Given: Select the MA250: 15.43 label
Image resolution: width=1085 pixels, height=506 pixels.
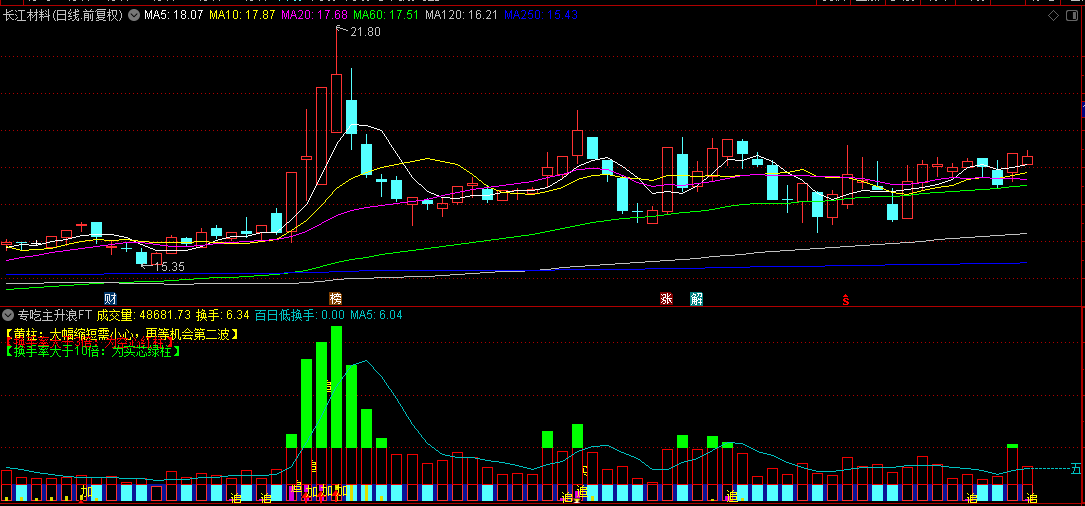Looking at the screenshot, I should pyautogui.click(x=540, y=15).
